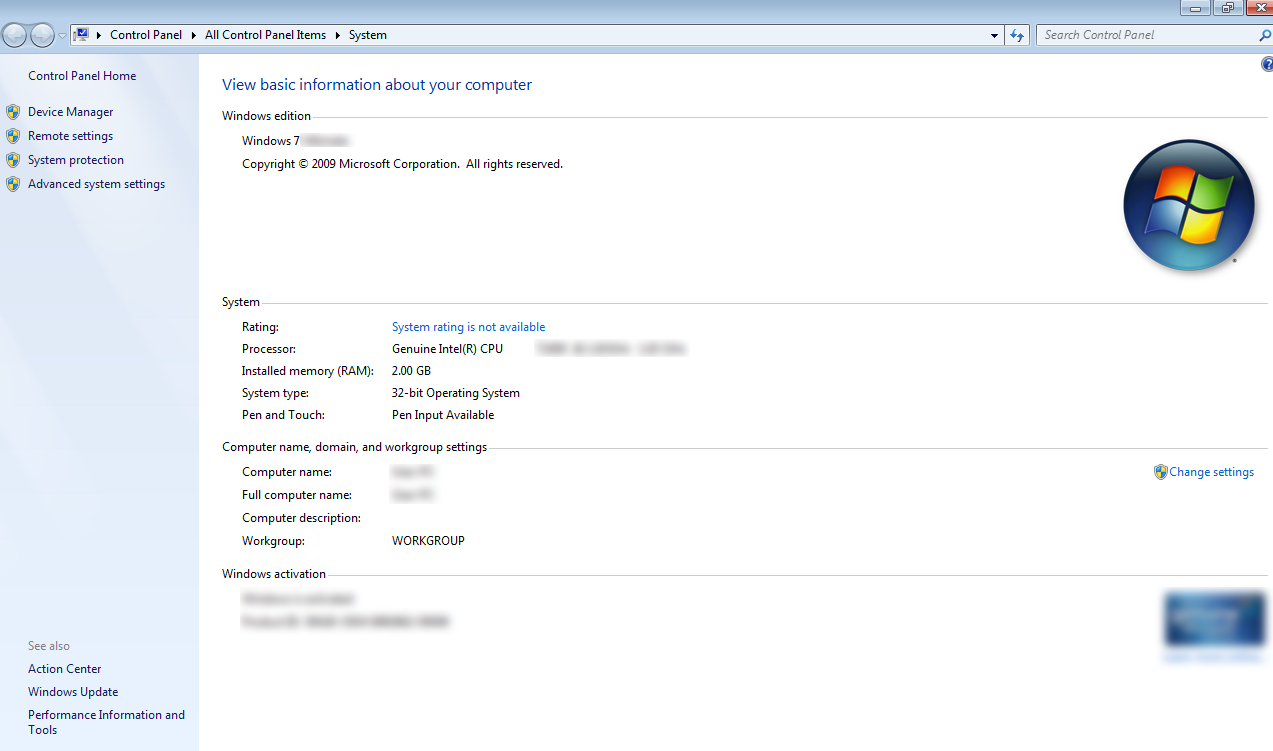Open "System rating is not available" link
The height and width of the screenshot is (751, 1273).
click(468, 326)
